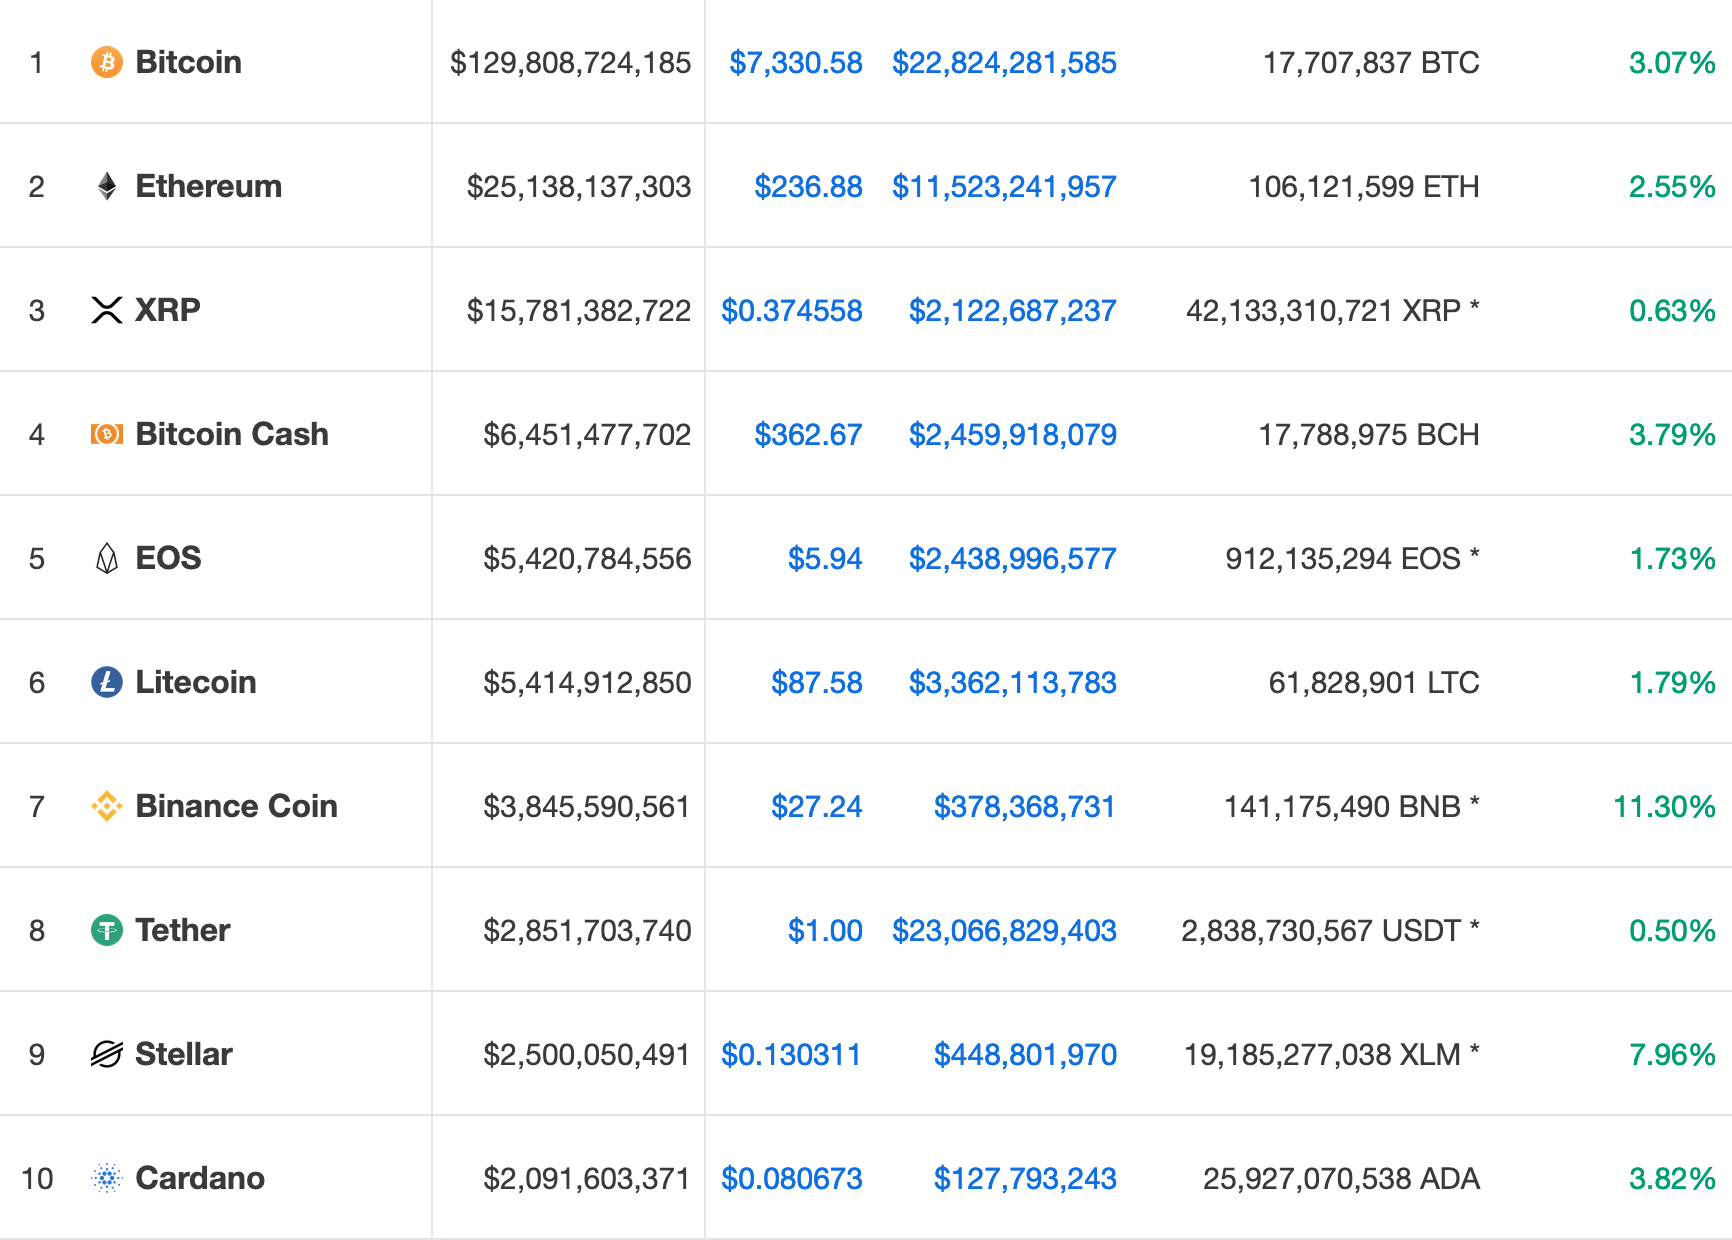This screenshot has width=1732, height=1240.
Task: Click Ethereum volume $11,523,241,957
Action: click(x=1004, y=187)
